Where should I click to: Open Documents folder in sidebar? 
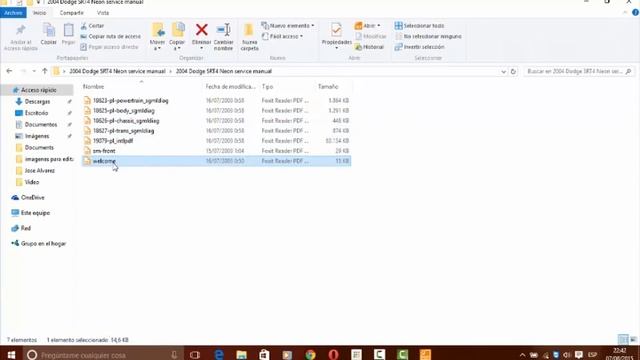click(39, 147)
